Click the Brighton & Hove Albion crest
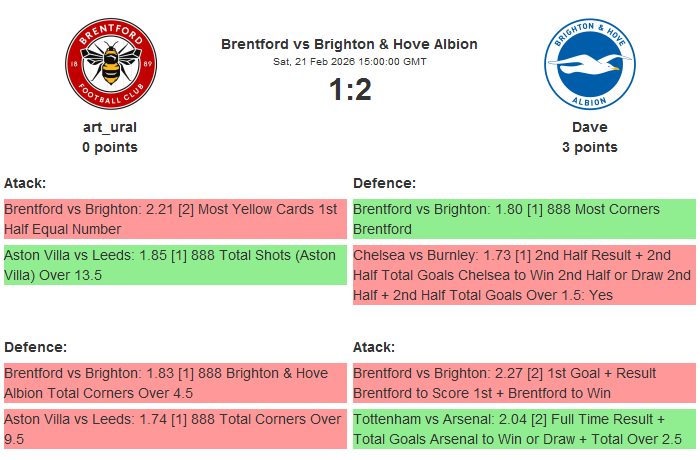Image resolution: width=700 pixels, height=460 pixels. [589, 65]
